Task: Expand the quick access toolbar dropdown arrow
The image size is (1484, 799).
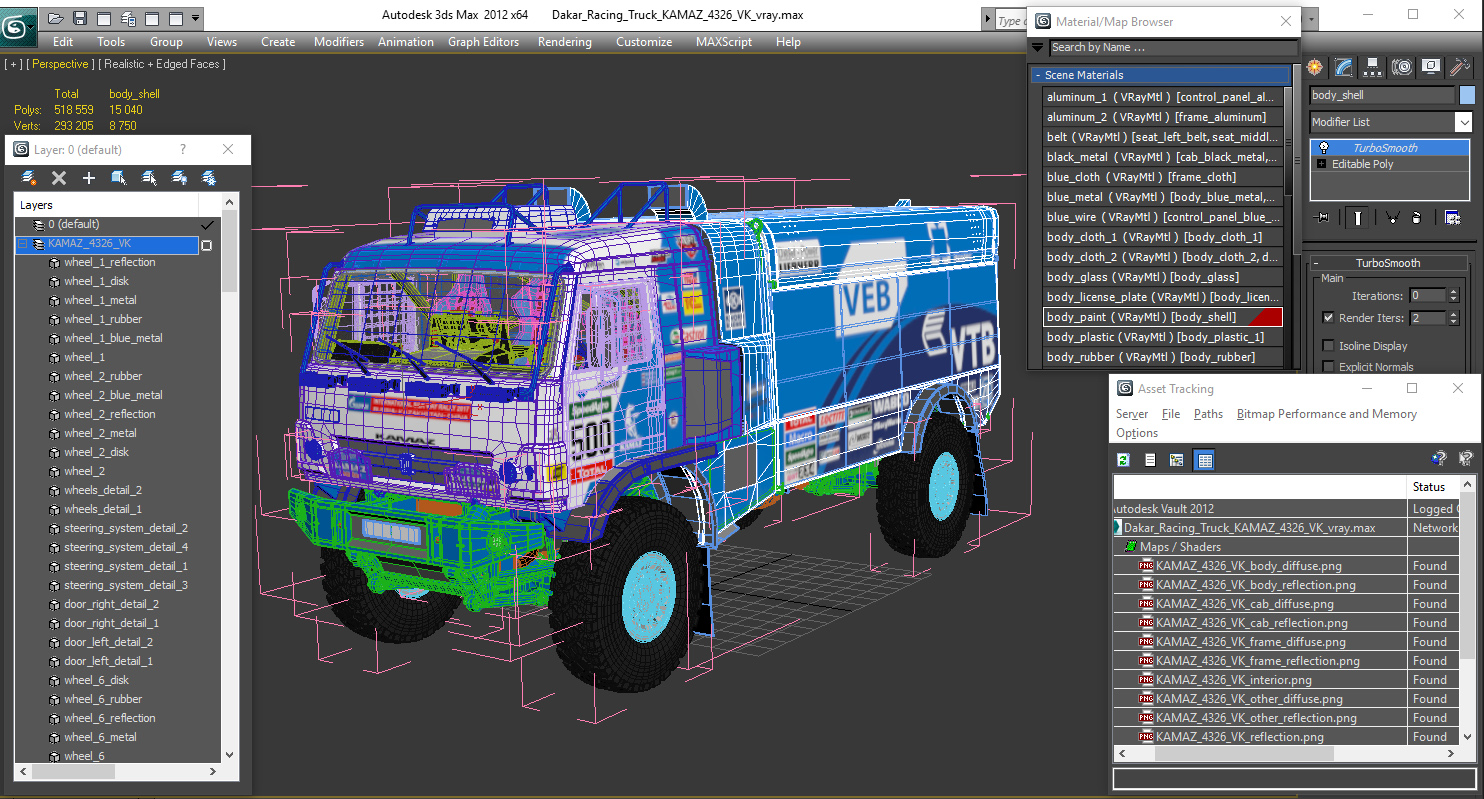Action: 195,18
